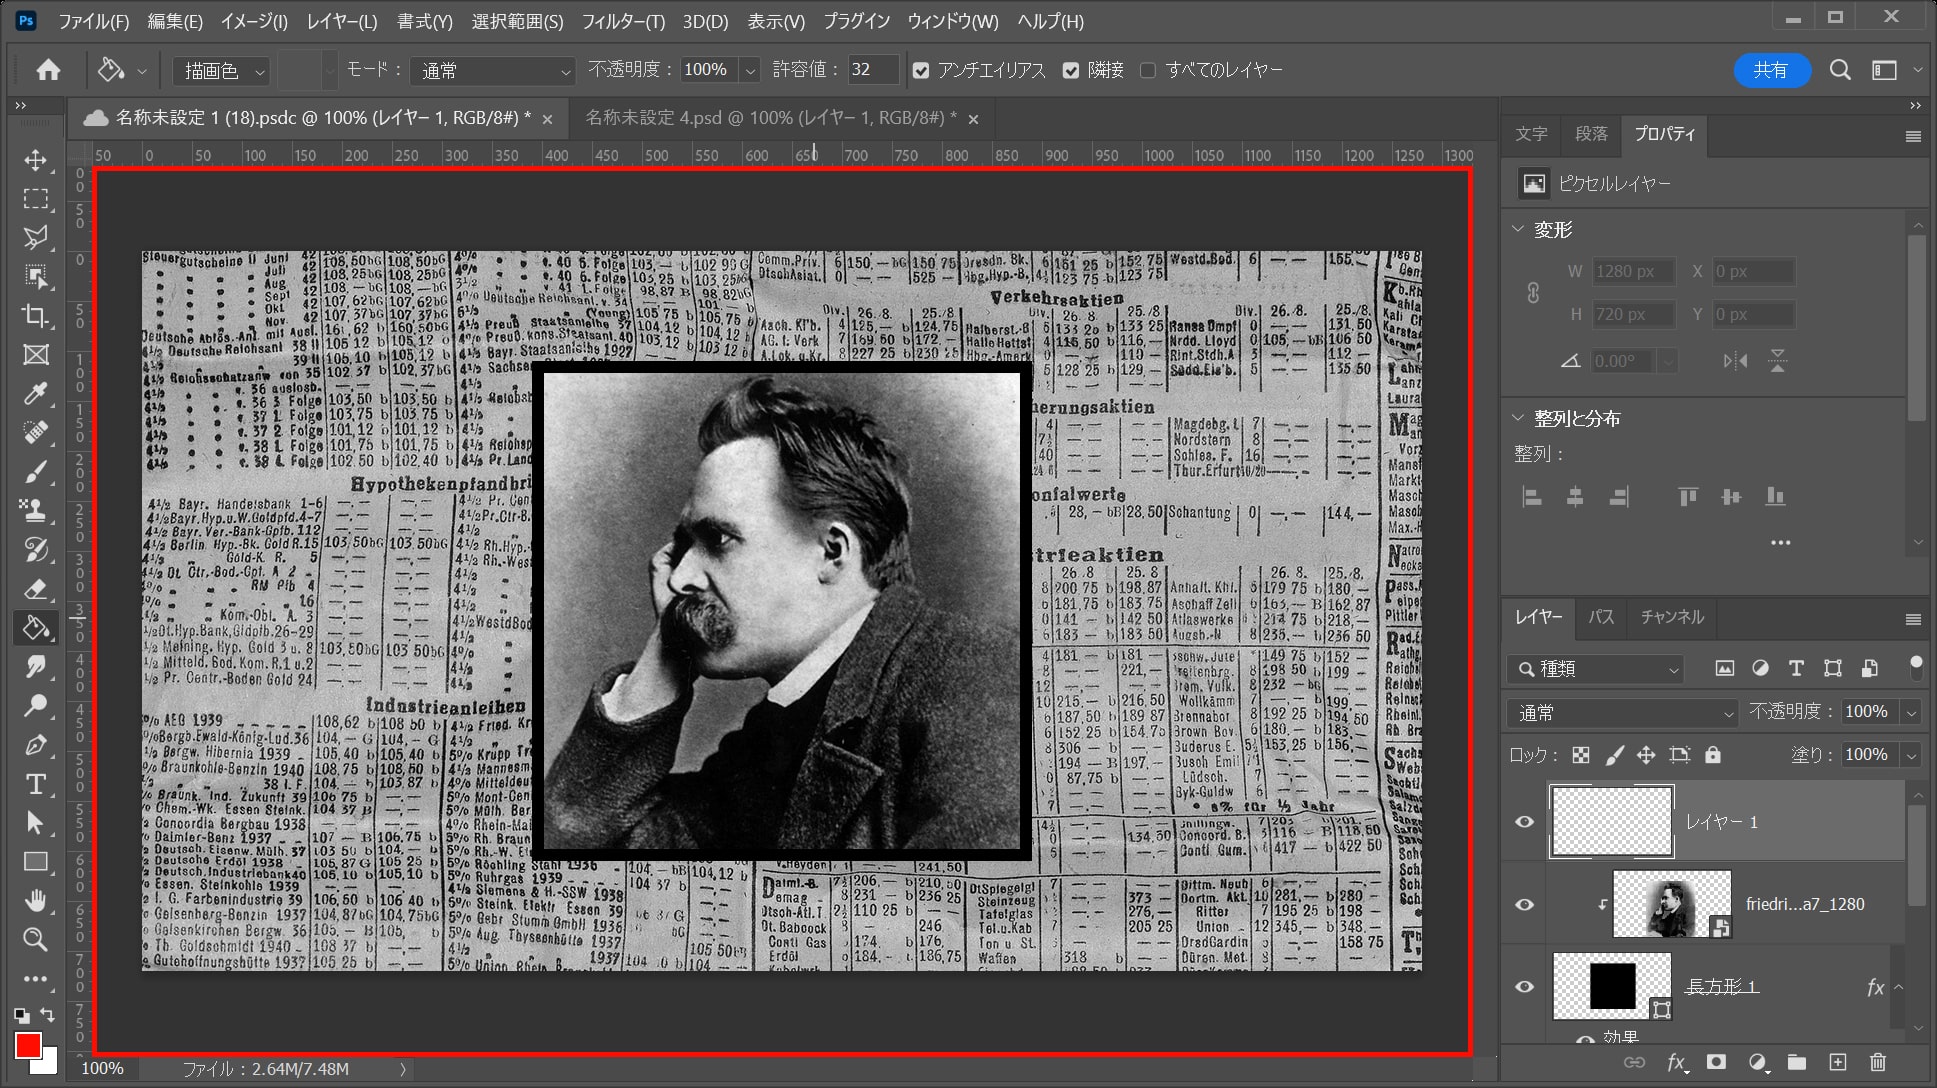Select the Hand tool

pyautogui.click(x=36, y=901)
